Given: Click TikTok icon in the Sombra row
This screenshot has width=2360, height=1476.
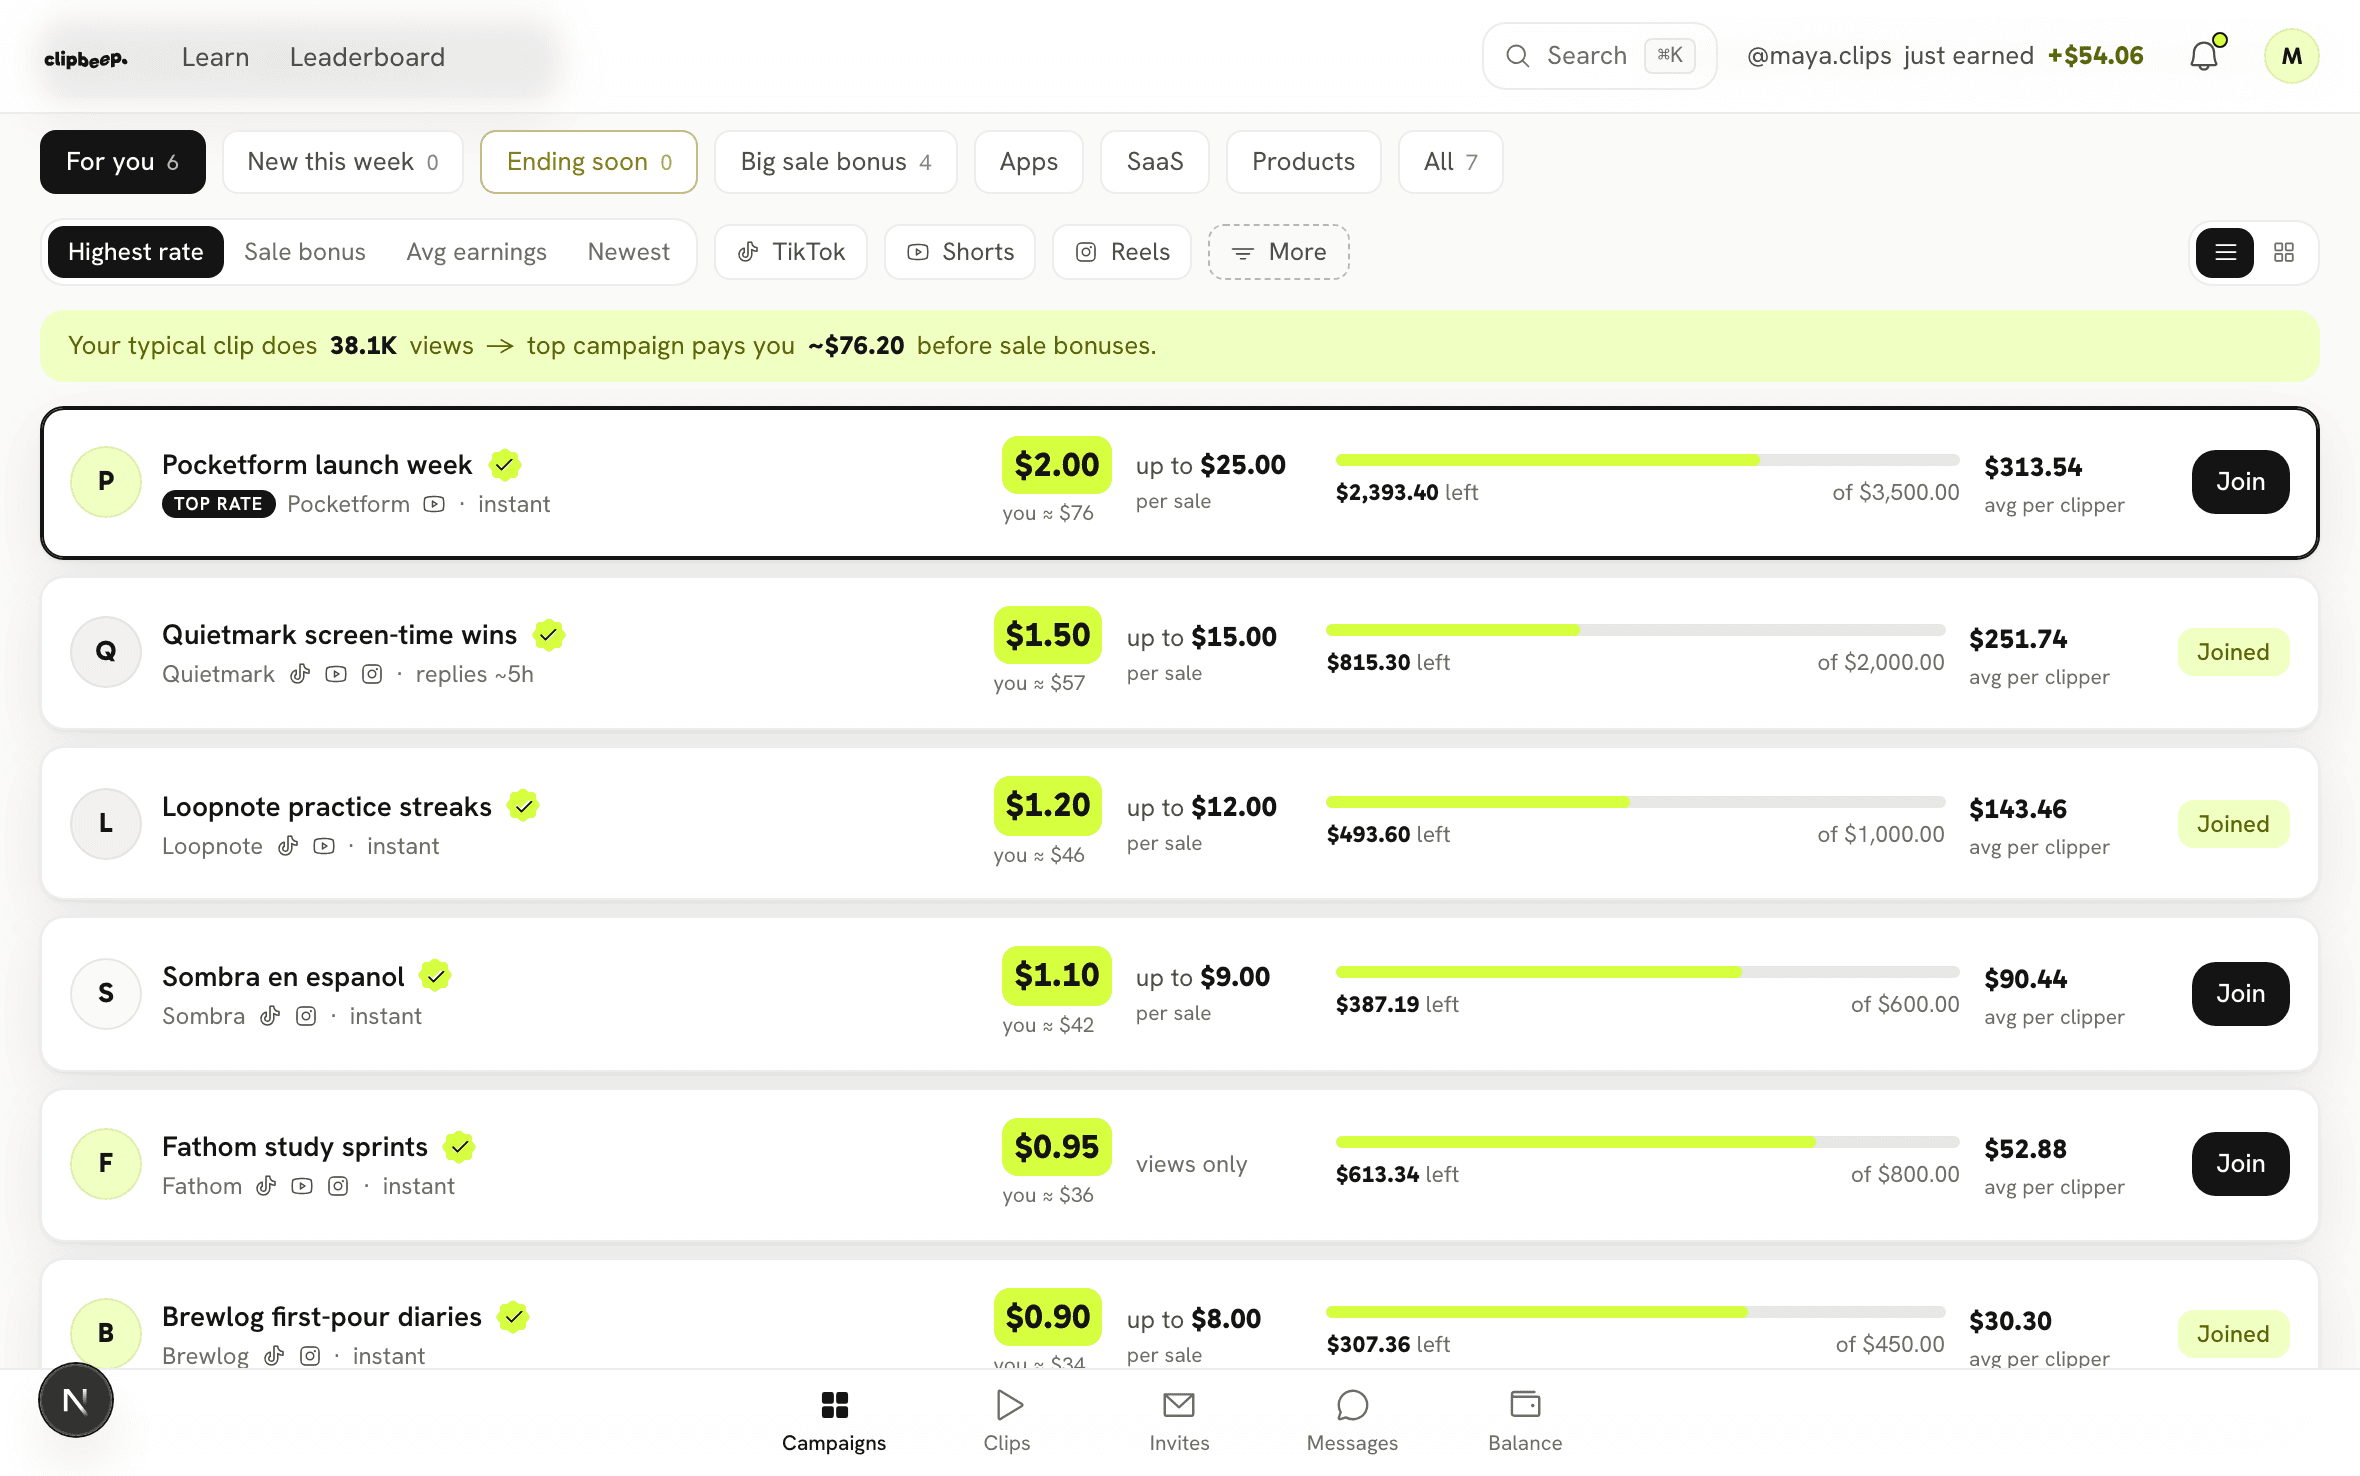Looking at the screenshot, I should (270, 1016).
